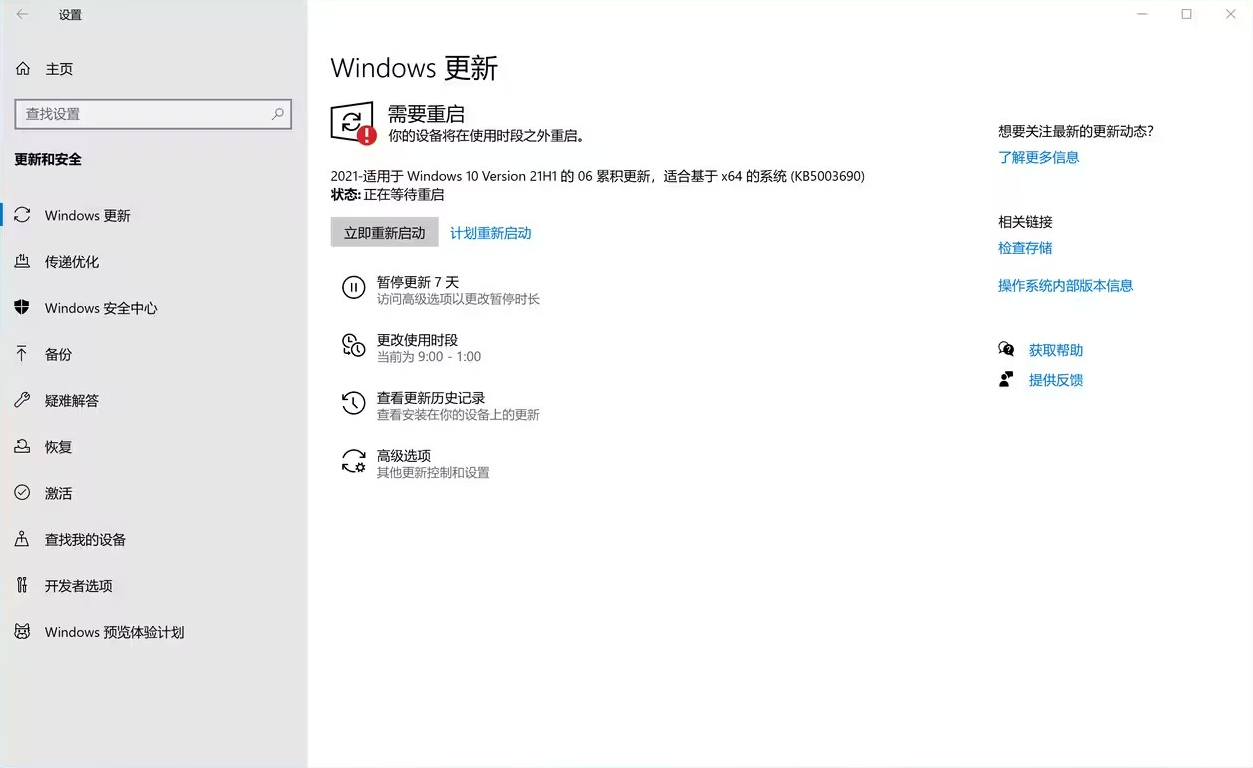Click the Windows 安全中心 shield icon
Image resolution: width=1253 pixels, height=768 pixels.
(22, 307)
